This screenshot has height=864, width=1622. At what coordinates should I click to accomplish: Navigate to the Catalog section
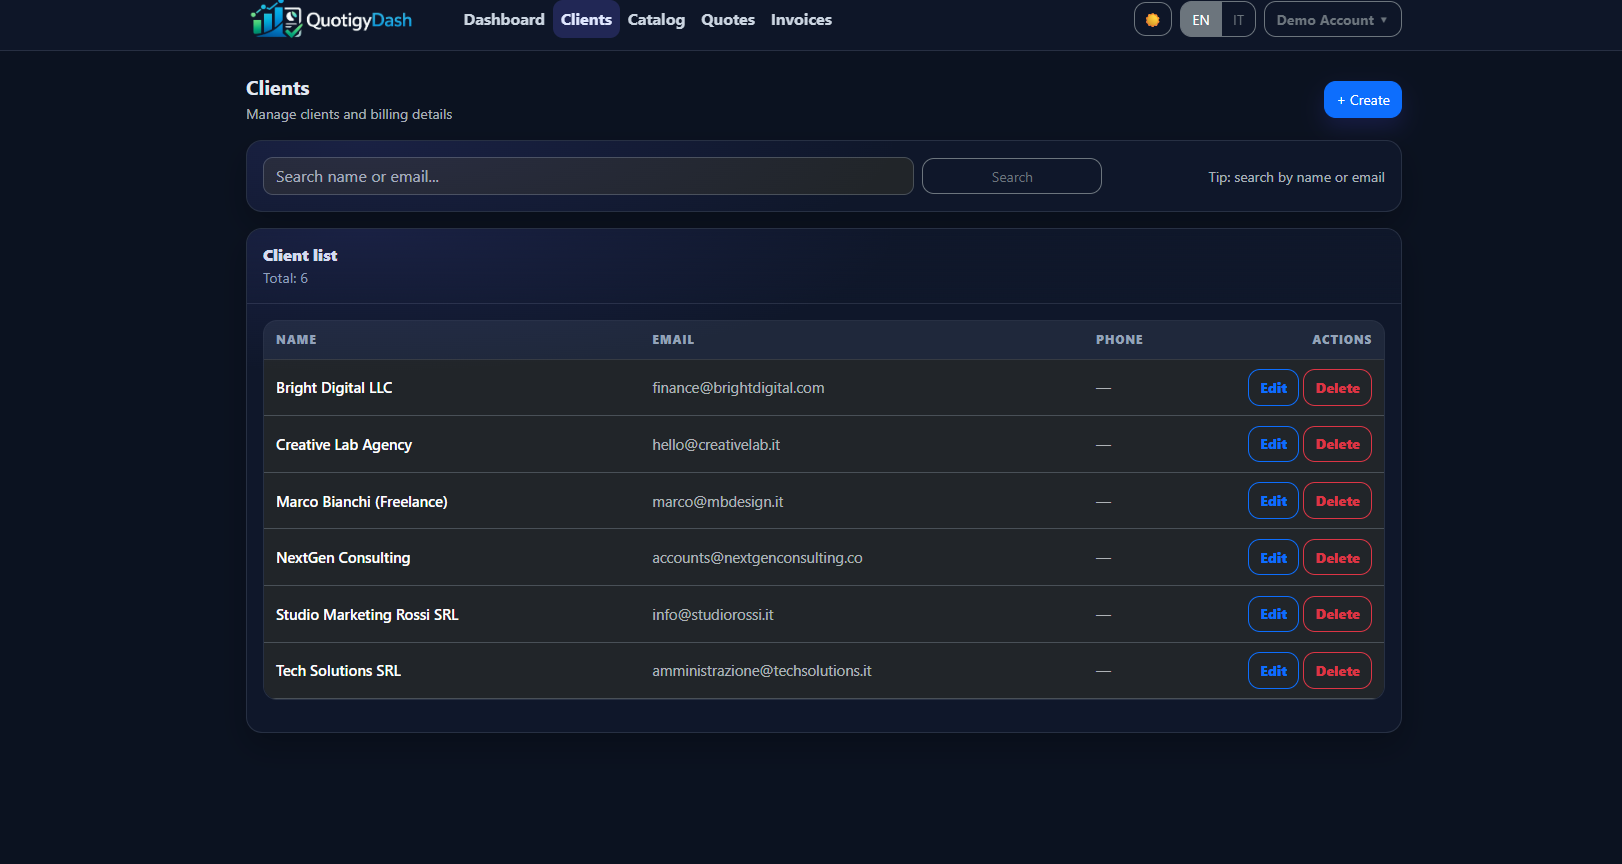click(x=656, y=19)
